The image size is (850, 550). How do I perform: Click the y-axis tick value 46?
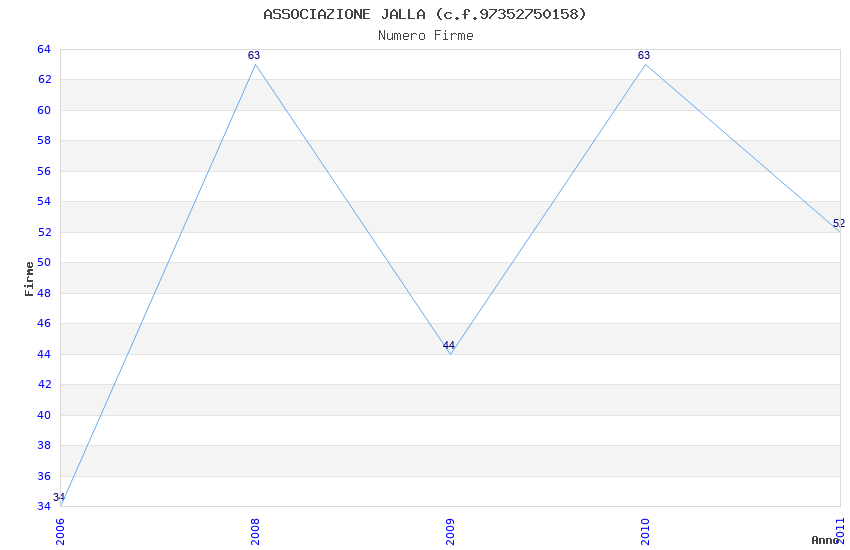44,323
